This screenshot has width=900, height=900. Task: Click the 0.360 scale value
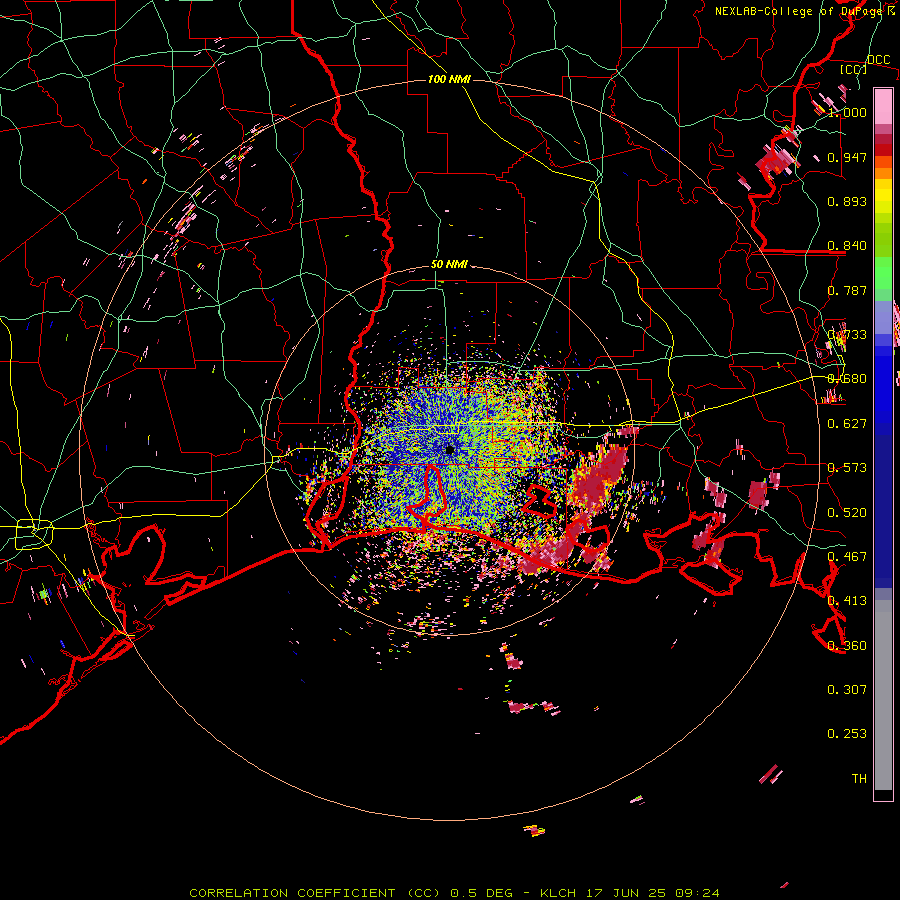click(847, 646)
